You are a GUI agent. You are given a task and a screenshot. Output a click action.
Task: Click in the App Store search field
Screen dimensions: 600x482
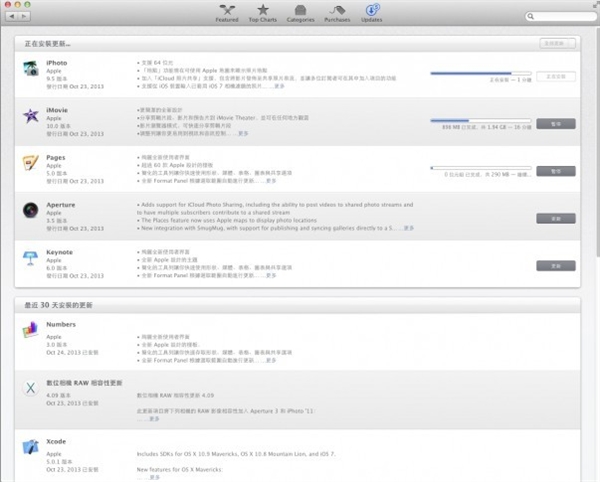(561, 16)
